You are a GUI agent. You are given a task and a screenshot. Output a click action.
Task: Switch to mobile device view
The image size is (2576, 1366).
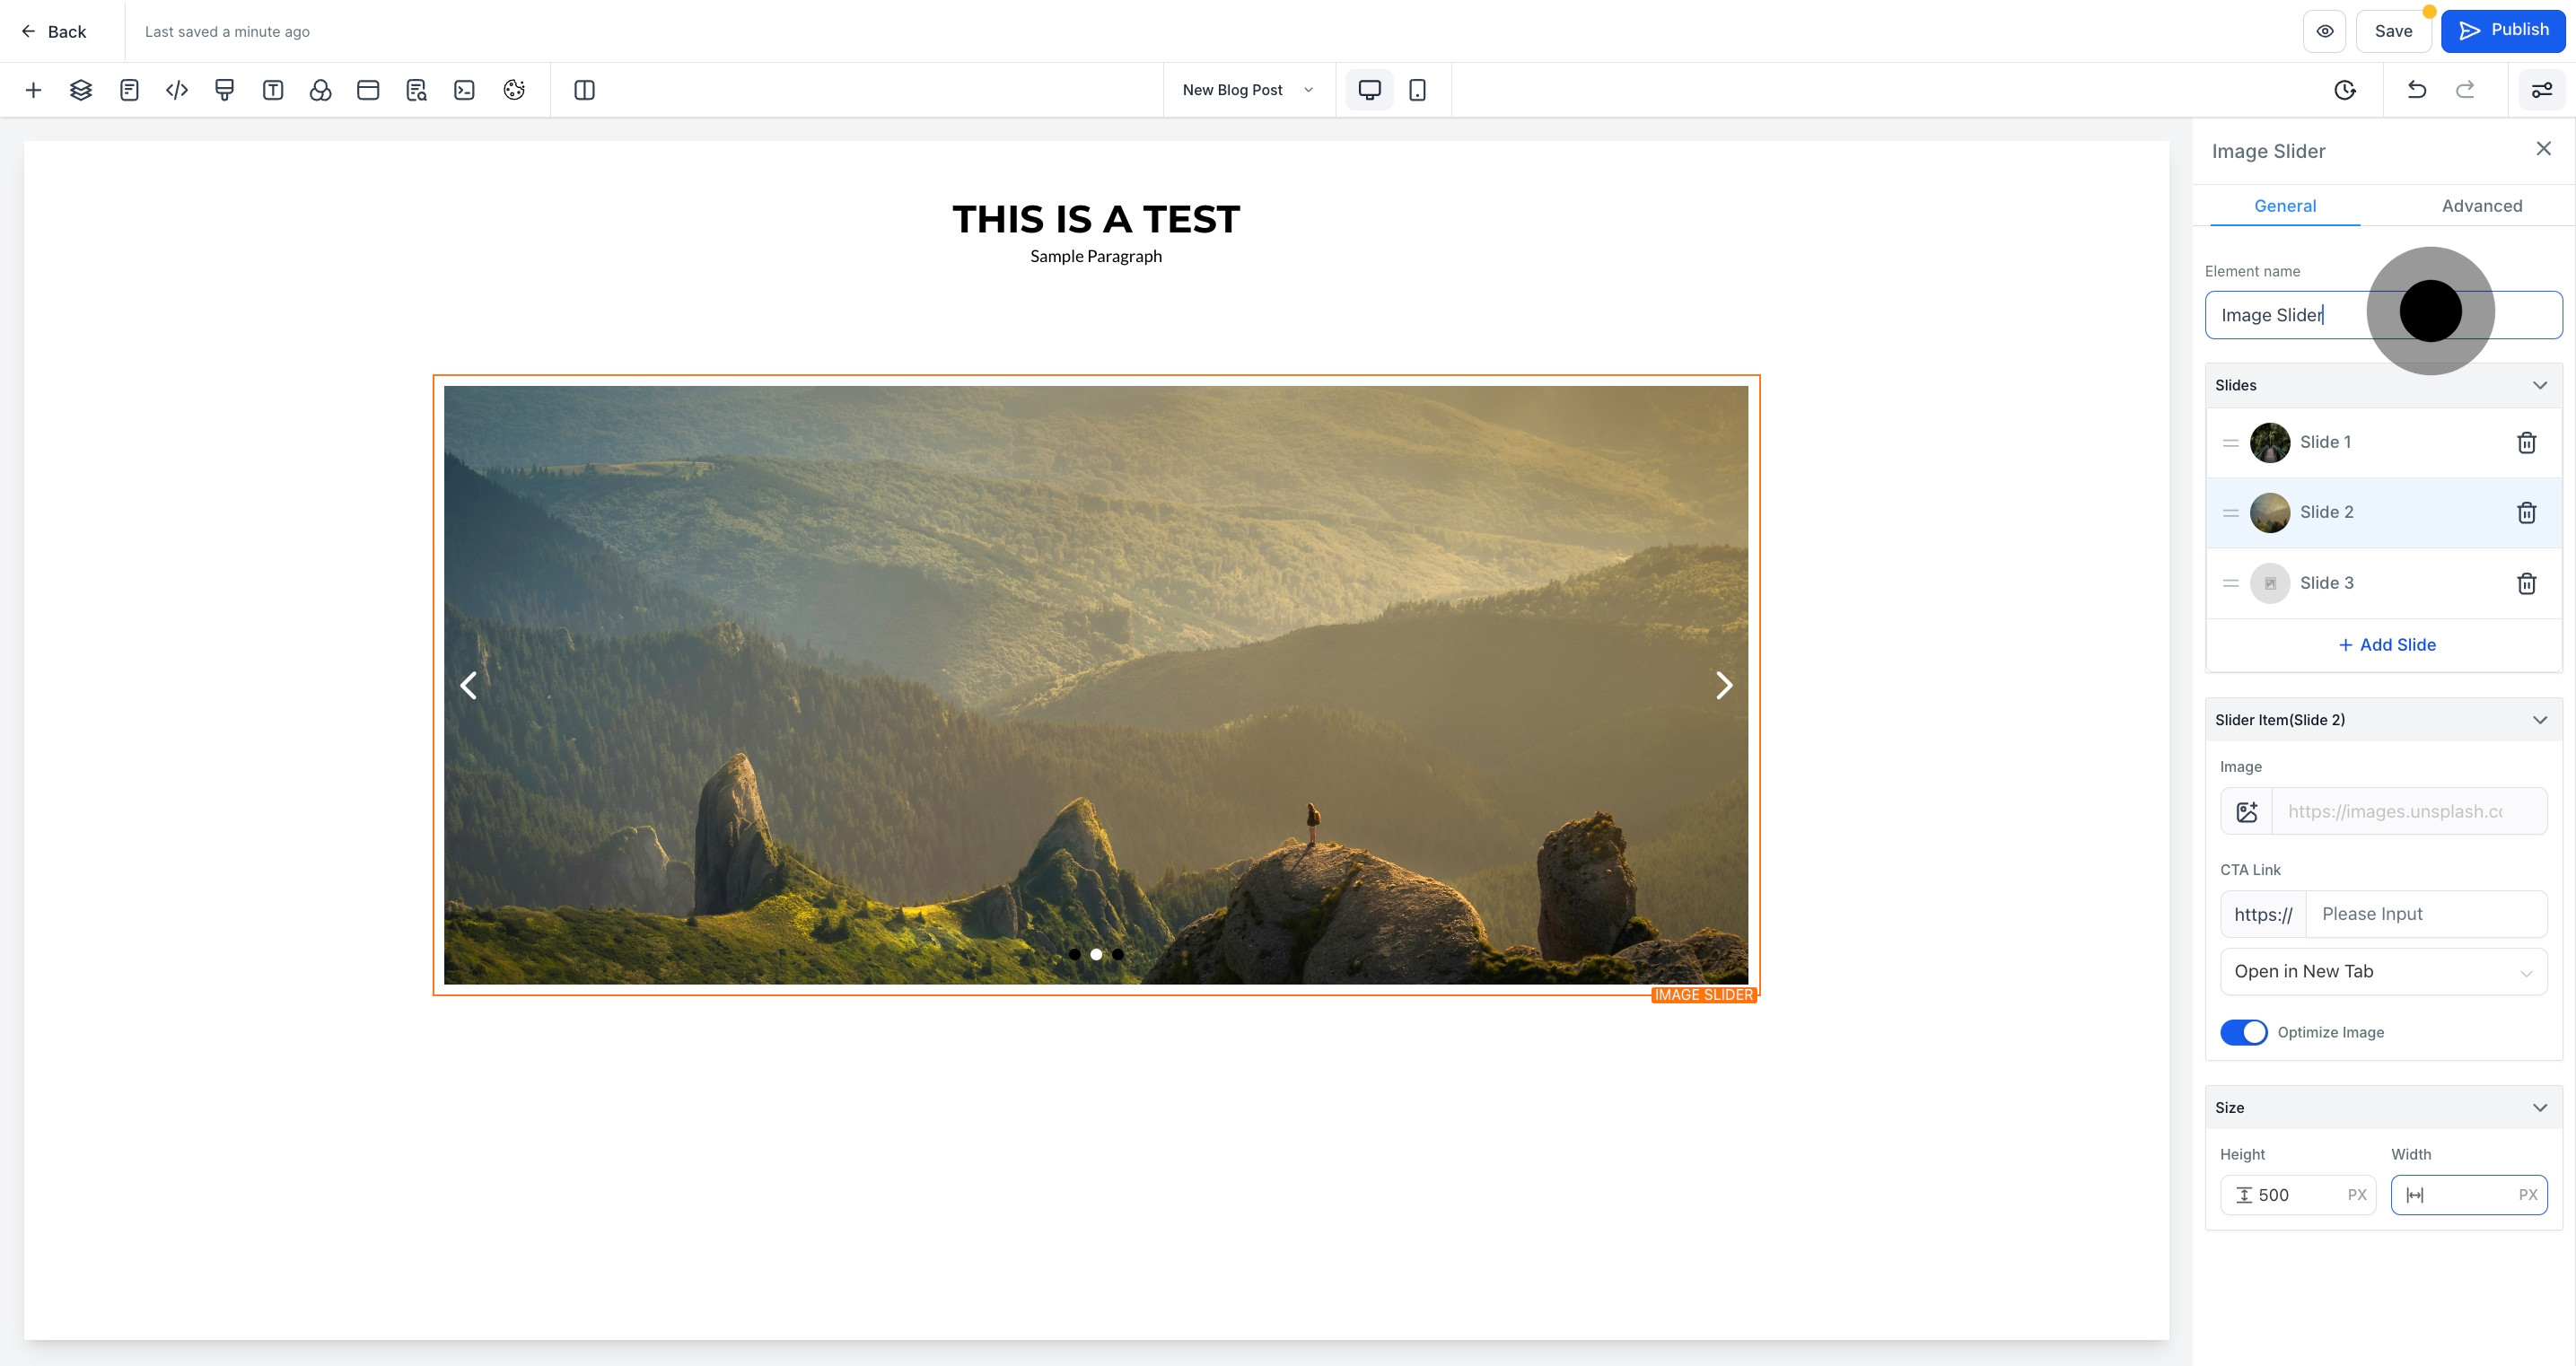[x=1417, y=90]
